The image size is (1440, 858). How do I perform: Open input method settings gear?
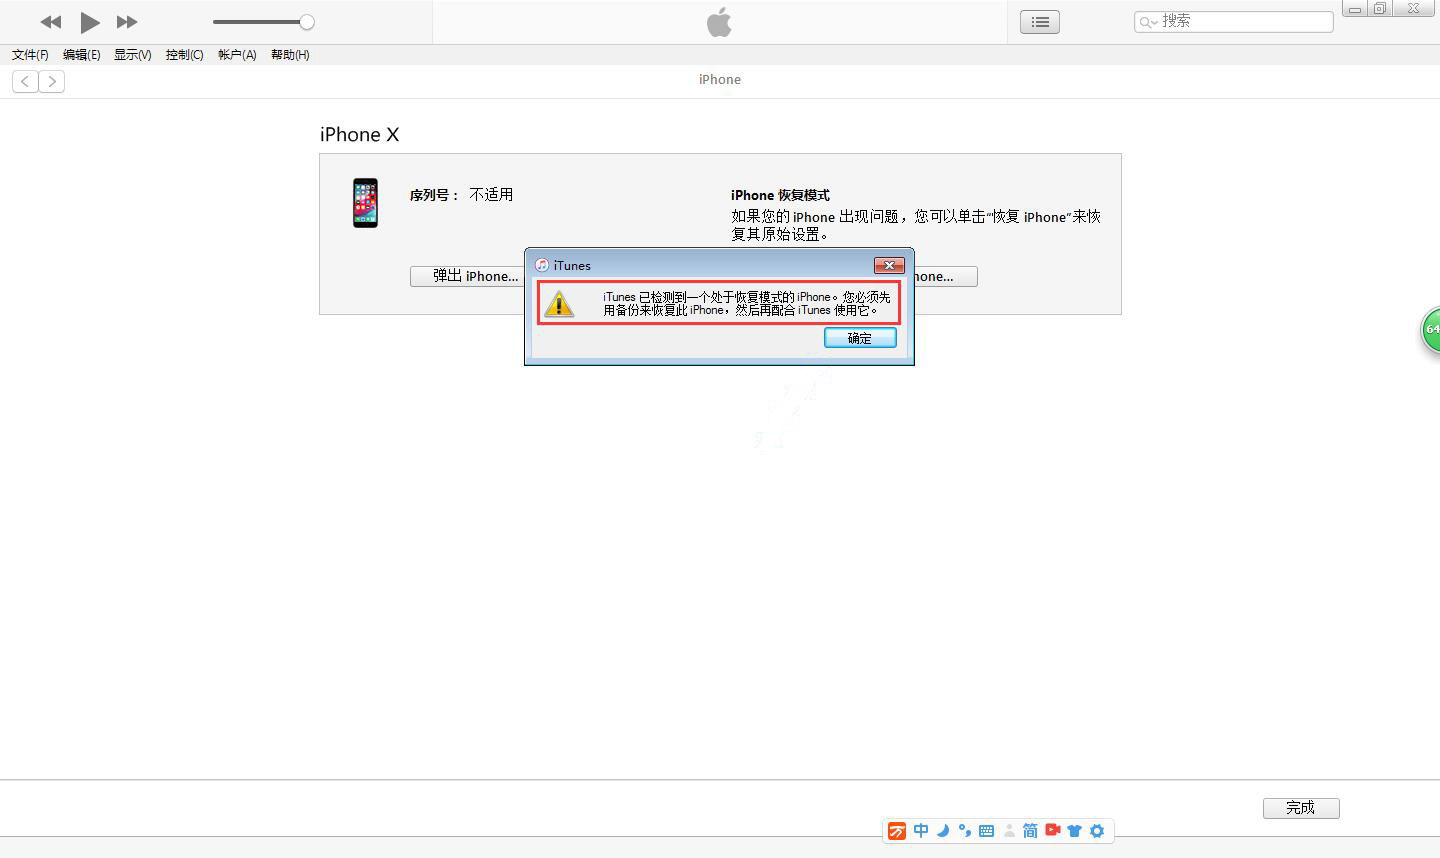[x=1097, y=831]
